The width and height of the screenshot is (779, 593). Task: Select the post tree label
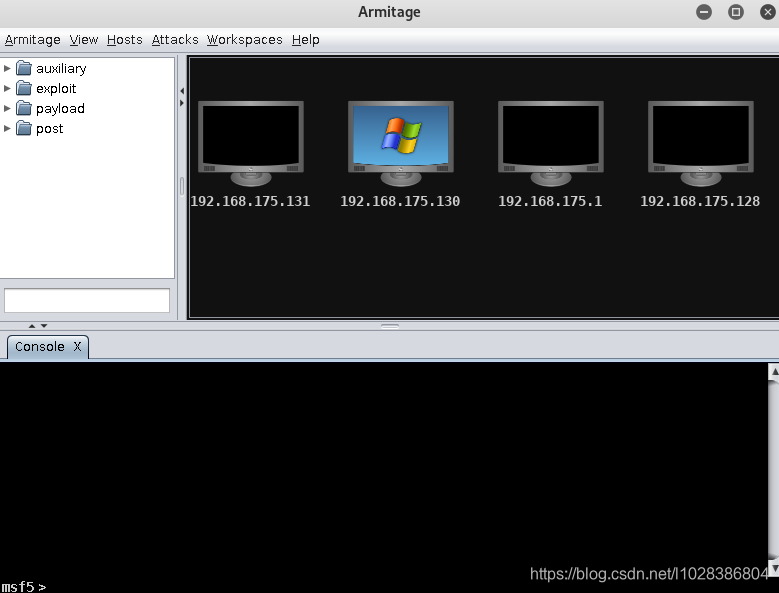pyautogui.click(x=50, y=129)
